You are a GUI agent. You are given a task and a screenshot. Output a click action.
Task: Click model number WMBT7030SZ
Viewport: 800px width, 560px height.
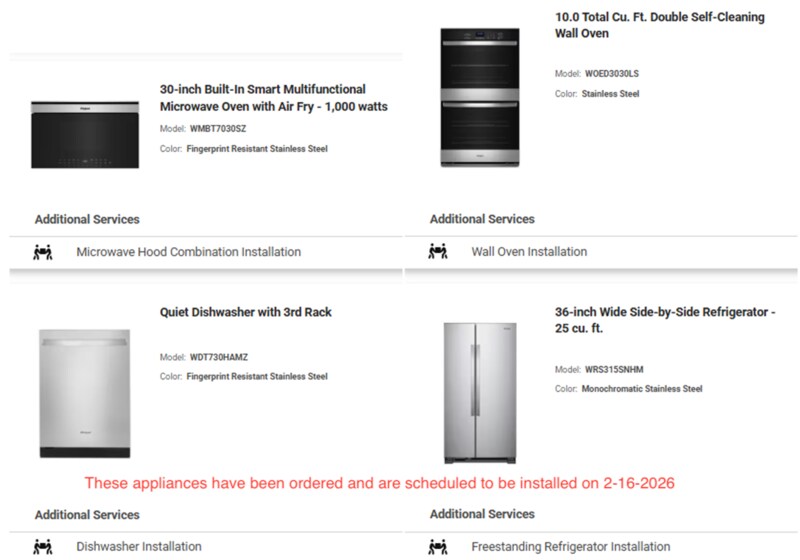pyautogui.click(x=219, y=129)
